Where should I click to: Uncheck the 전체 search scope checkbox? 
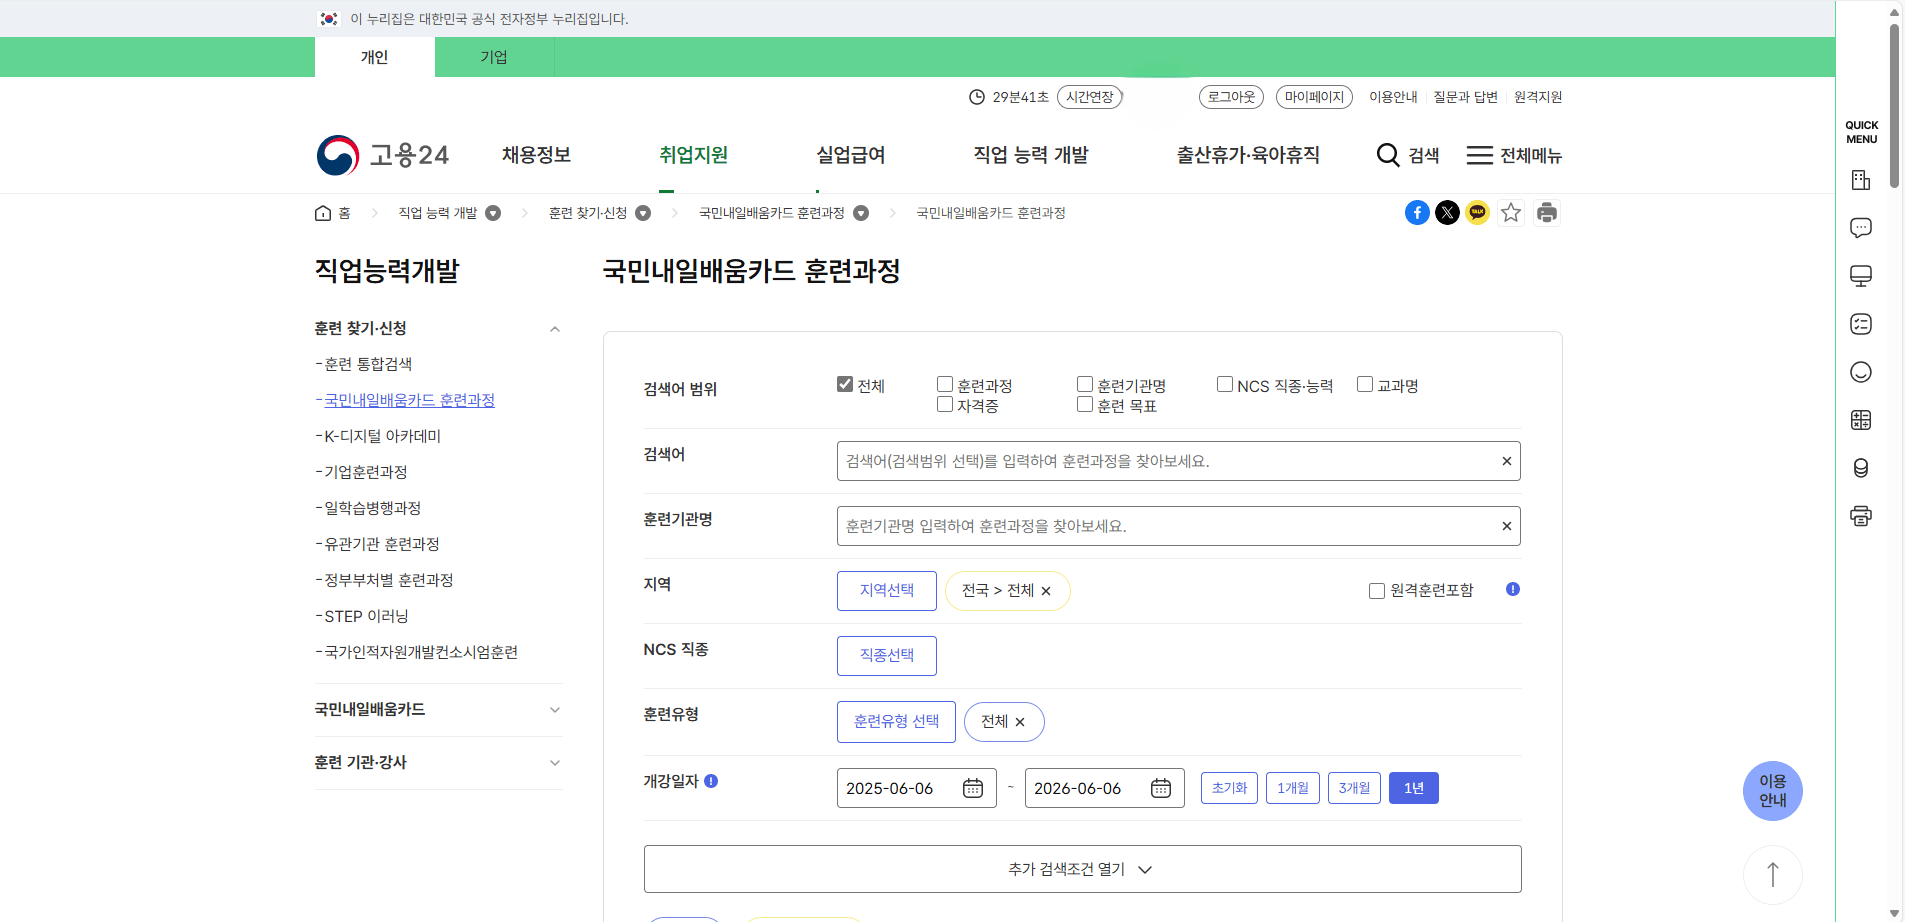coord(845,383)
